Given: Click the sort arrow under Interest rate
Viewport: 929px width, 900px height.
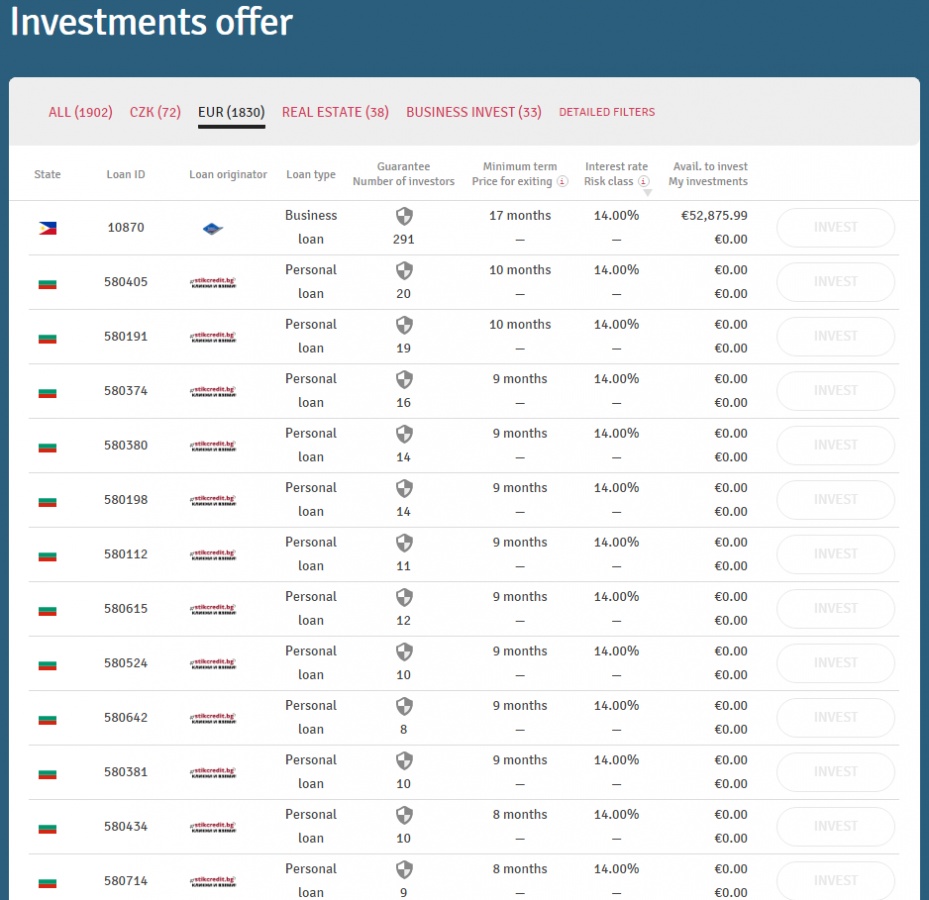Looking at the screenshot, I should 647,192.
